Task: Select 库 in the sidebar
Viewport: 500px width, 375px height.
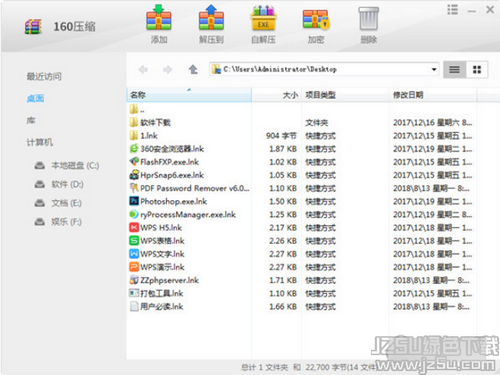Action: (x=31, y=121)
